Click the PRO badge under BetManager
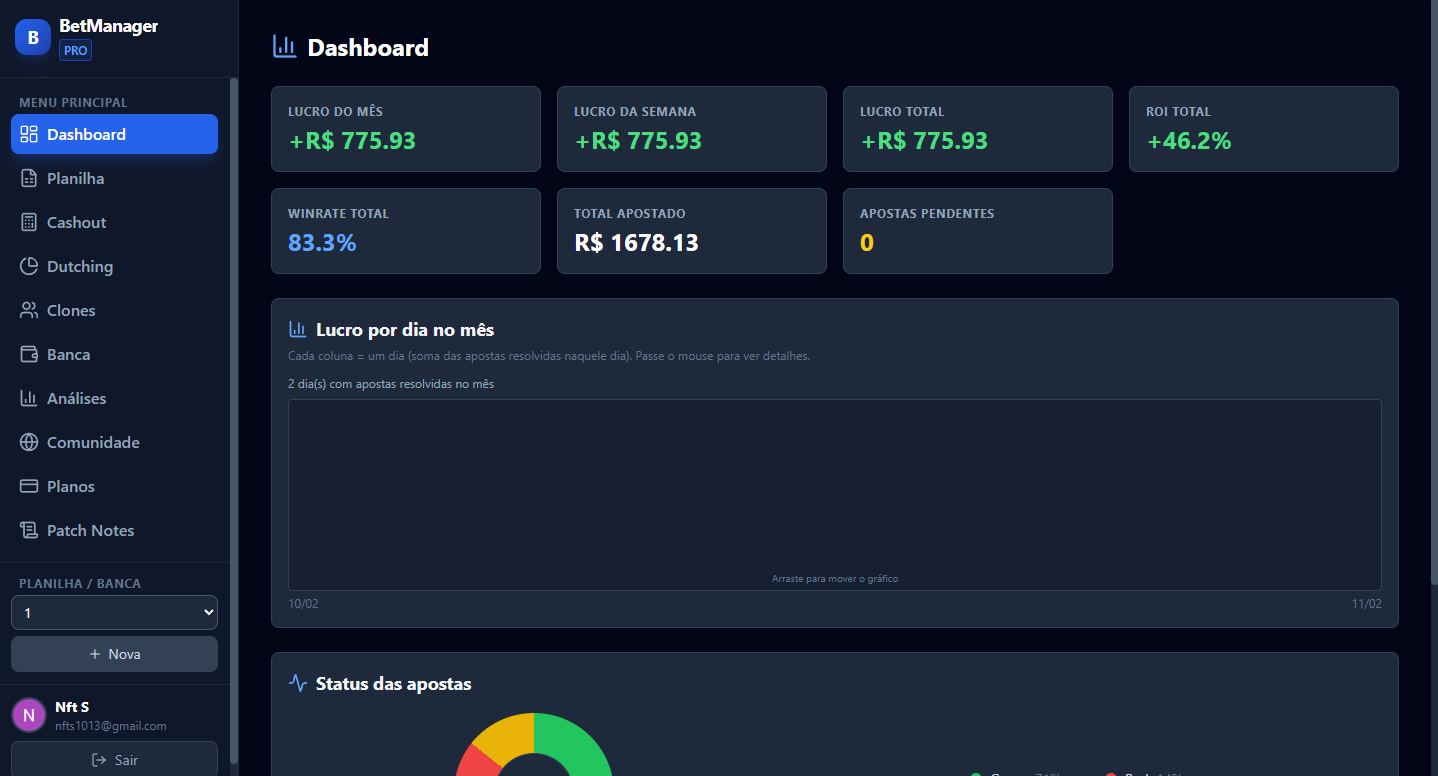 click(75, 50)
